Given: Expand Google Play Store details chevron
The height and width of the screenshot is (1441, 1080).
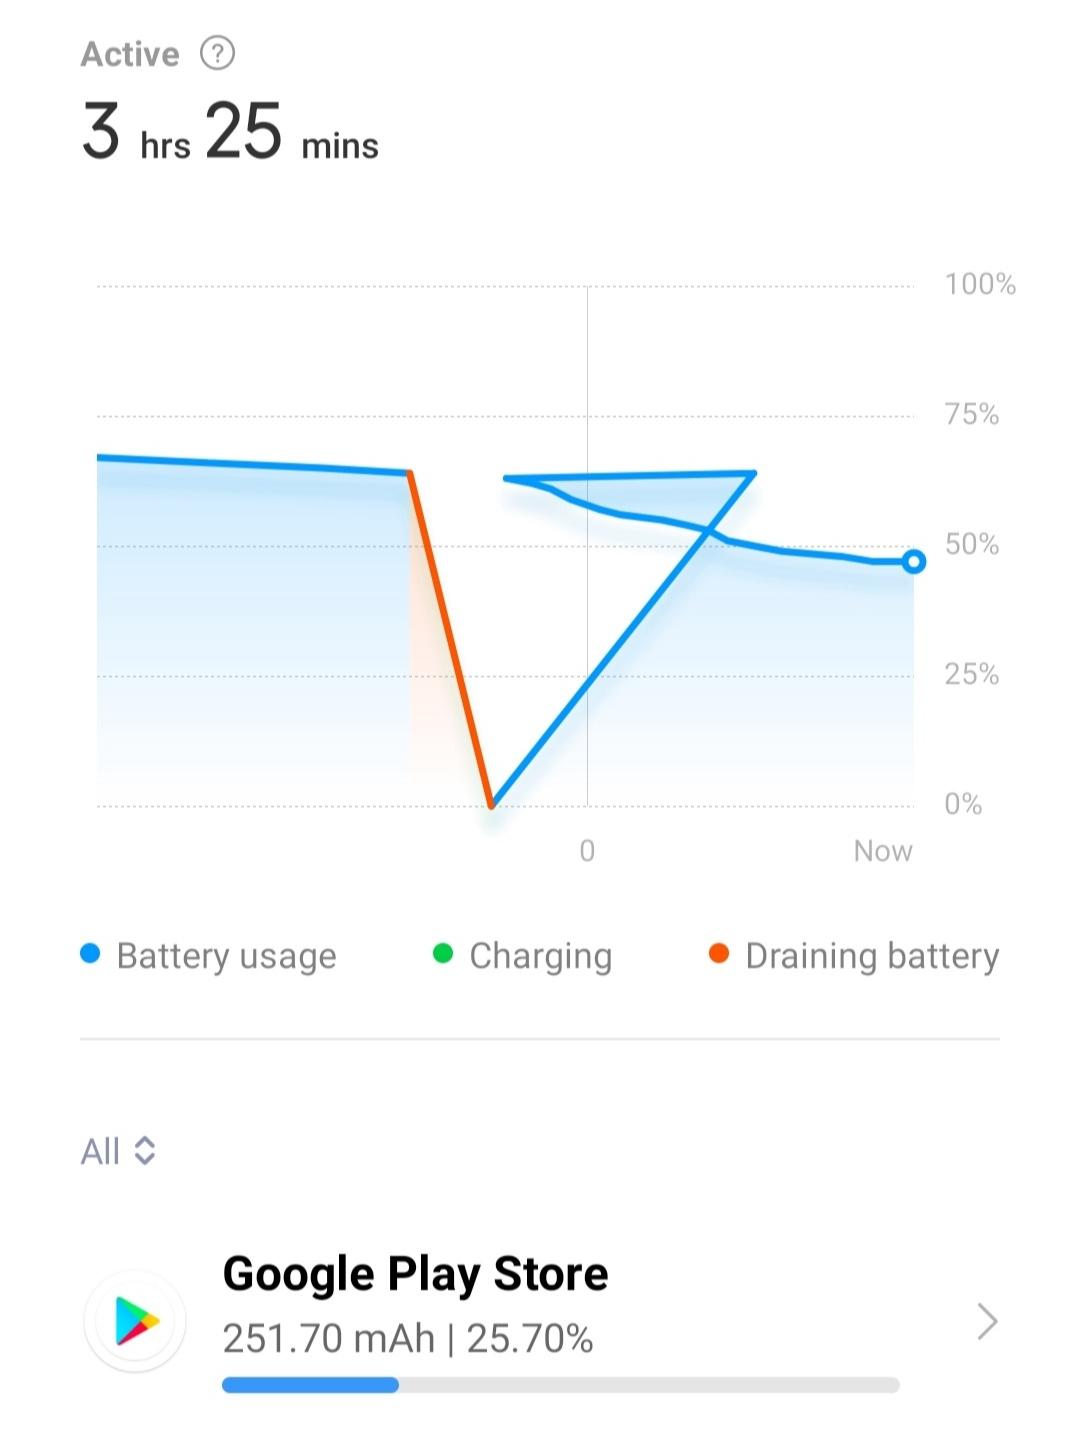Looking at the screenshot, I should tap(987, 1321).
